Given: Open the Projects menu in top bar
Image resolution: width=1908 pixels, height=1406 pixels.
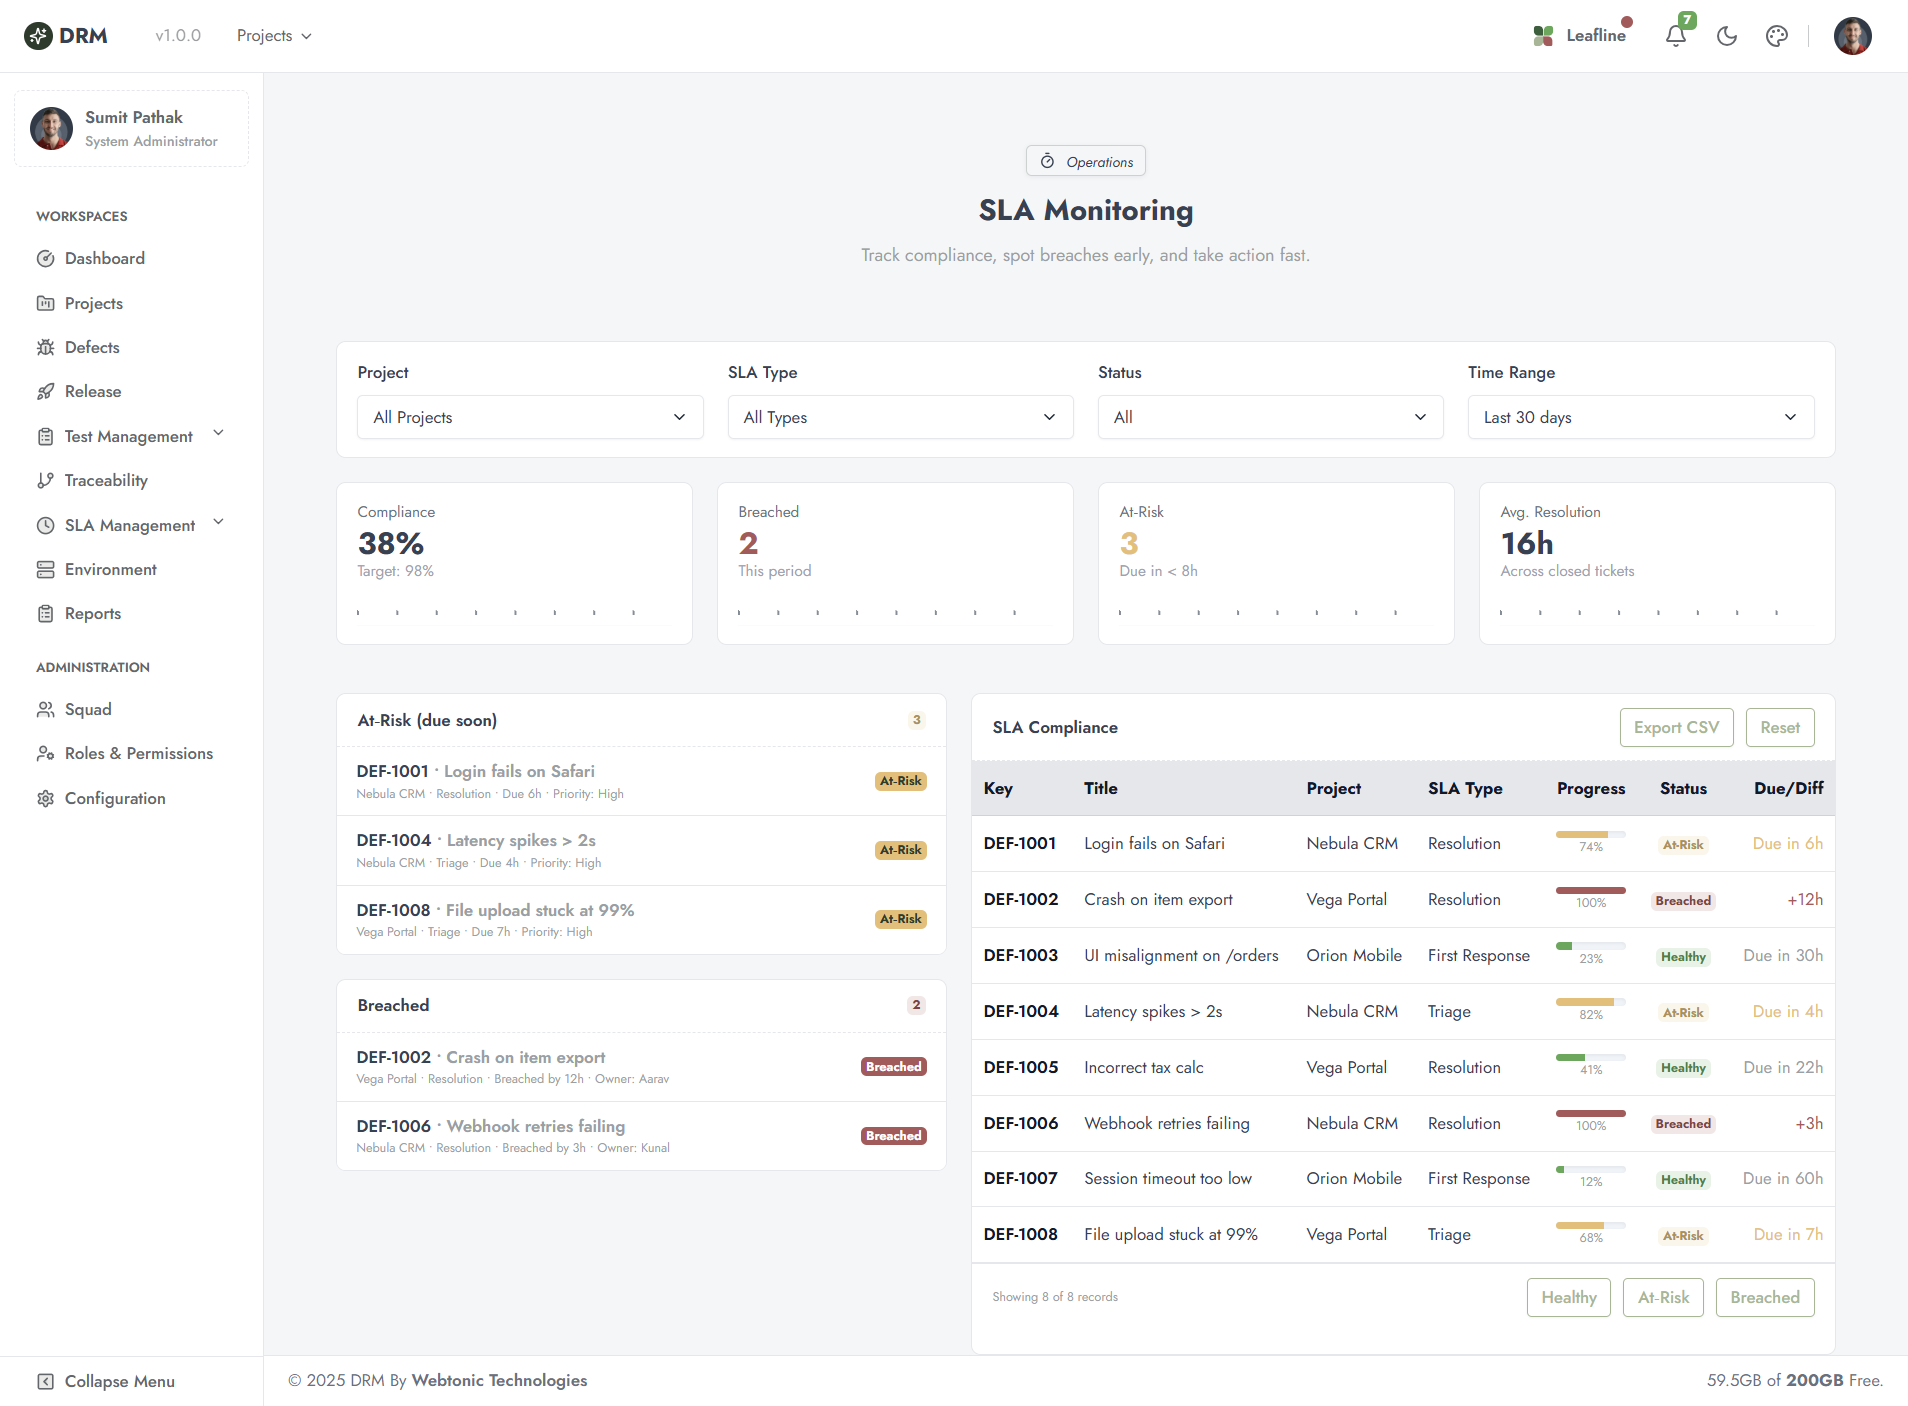Looking at the screenshot, I should 273,35.
